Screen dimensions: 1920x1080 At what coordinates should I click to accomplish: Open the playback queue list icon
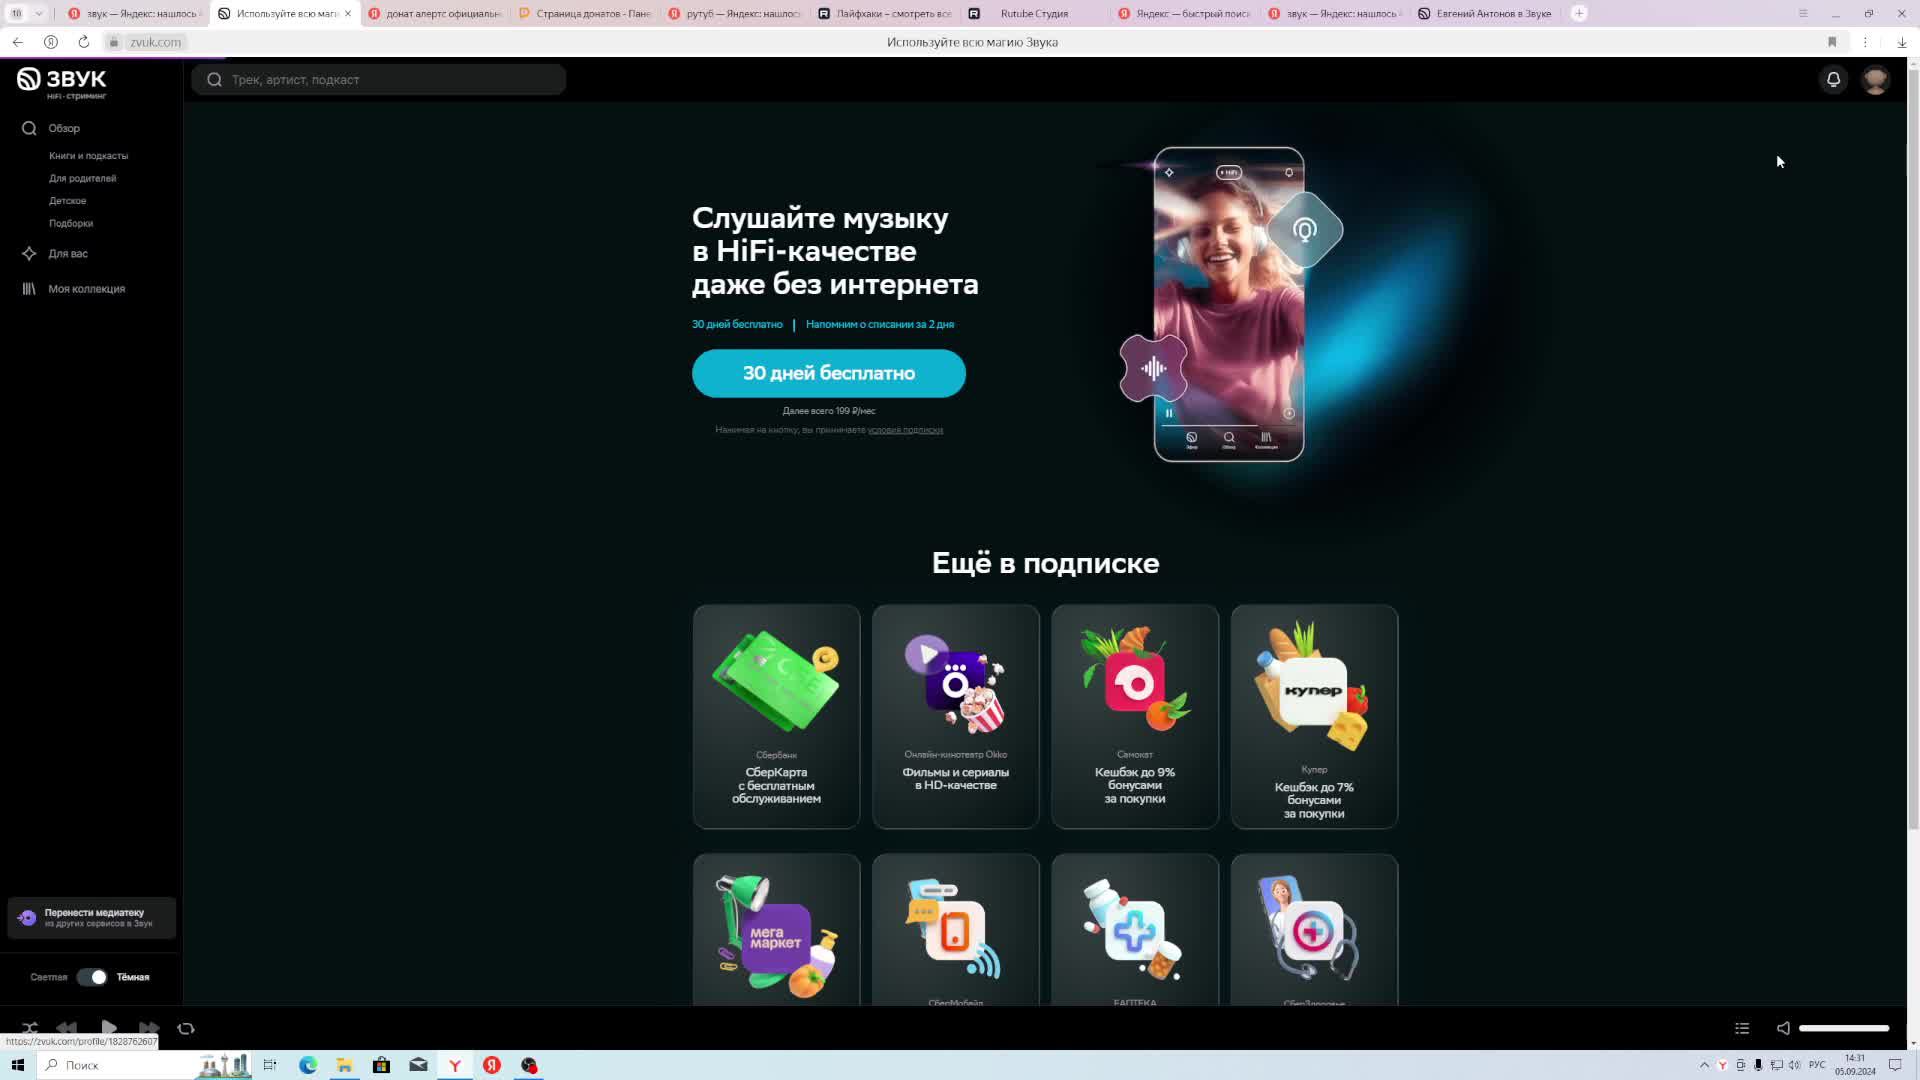click(1741, 1028)
